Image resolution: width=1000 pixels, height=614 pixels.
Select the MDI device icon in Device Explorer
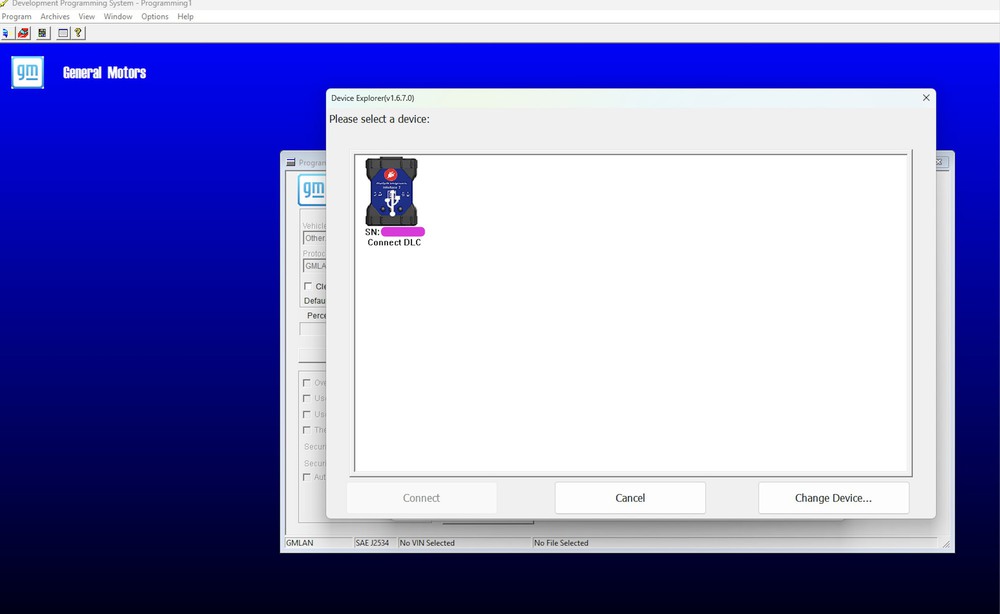[x=392, y=191]
